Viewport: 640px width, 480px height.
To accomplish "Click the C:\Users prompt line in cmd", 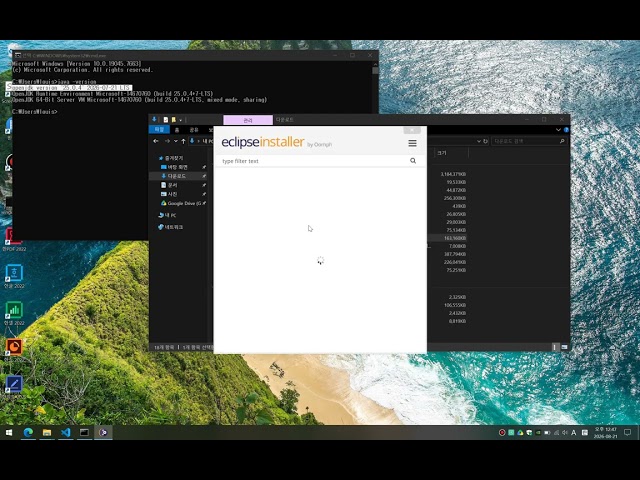I will coord(35,111).
